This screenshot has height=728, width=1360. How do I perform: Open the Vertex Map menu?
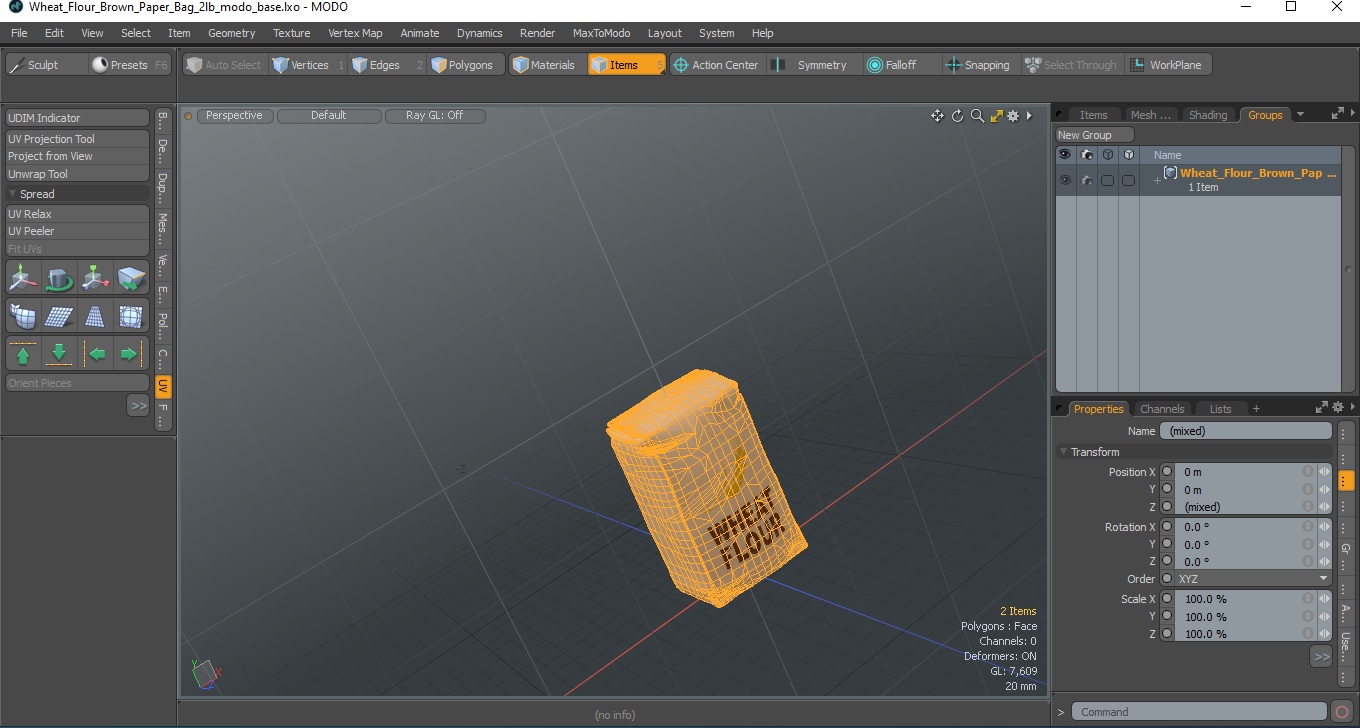pos(355,33)
